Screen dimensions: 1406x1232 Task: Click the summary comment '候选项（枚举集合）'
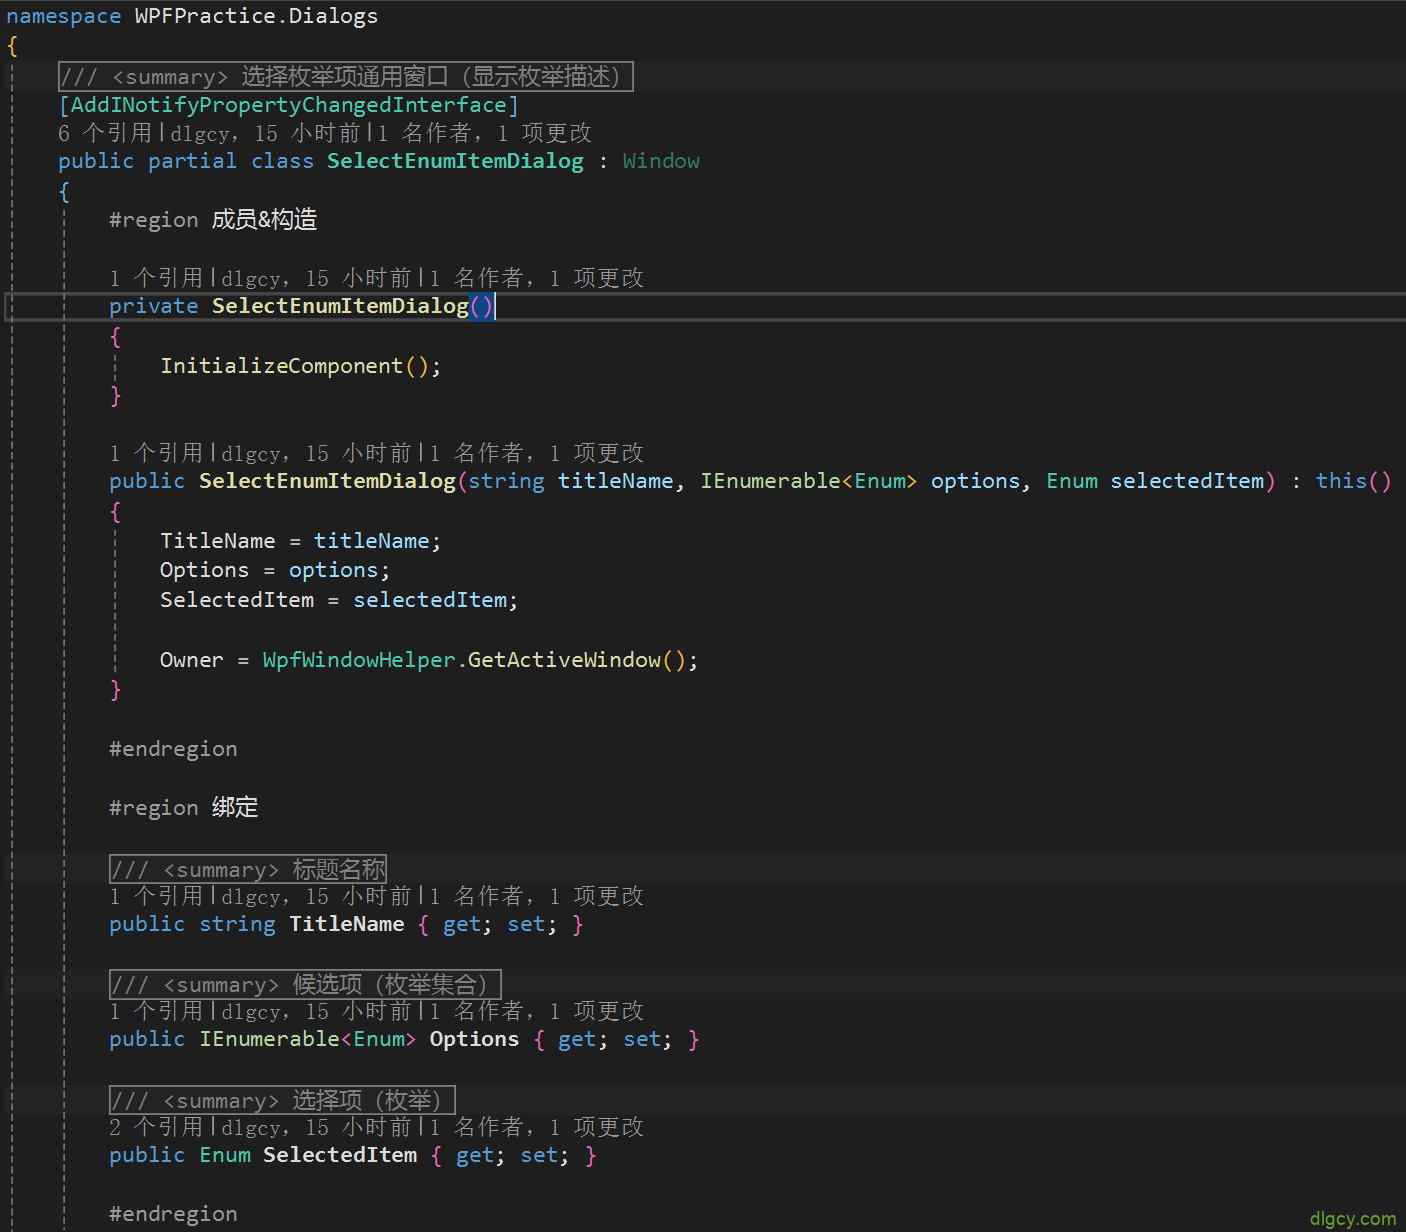point(305,984)
